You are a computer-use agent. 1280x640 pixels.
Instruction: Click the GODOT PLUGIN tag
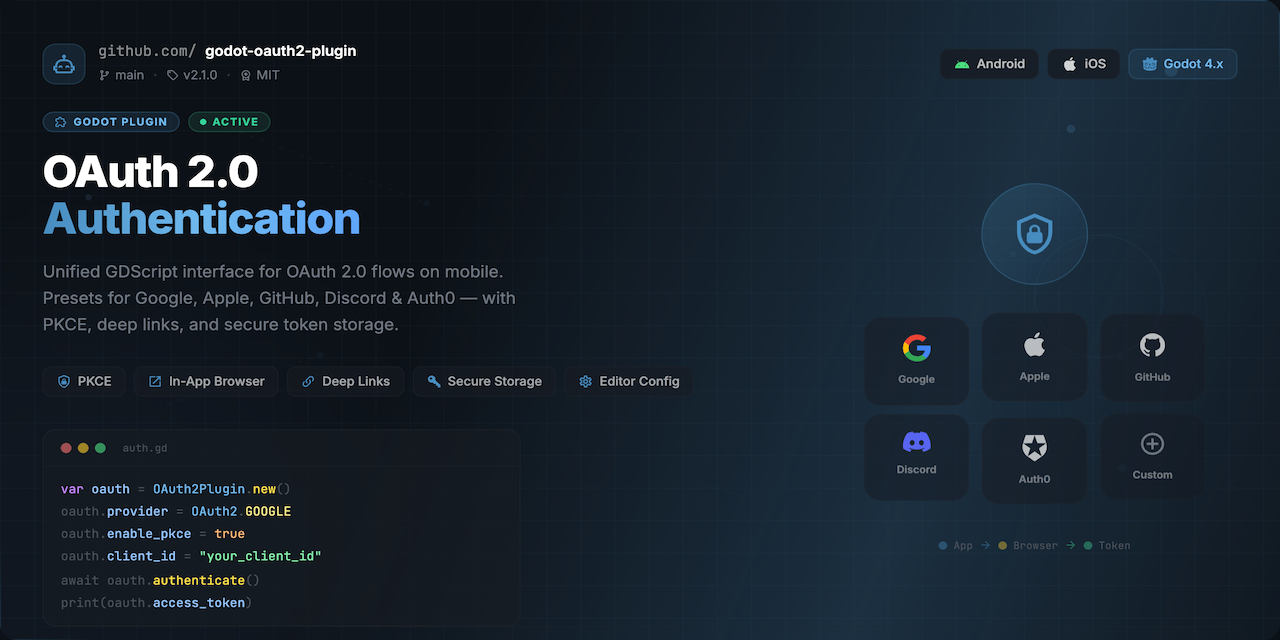click(x=111, y=122)
